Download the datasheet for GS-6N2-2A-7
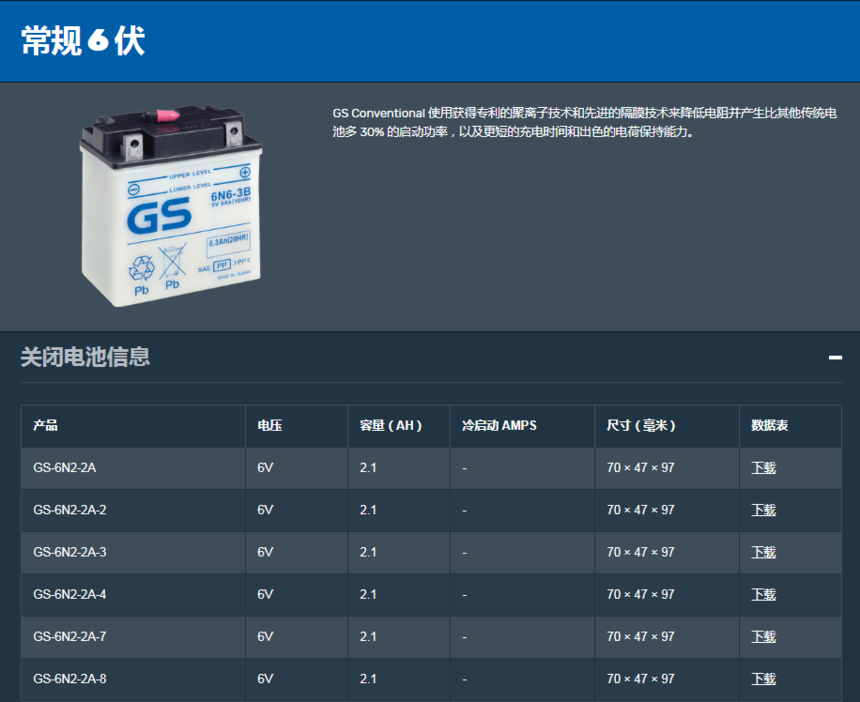860x702 pixels. [763, 637]
